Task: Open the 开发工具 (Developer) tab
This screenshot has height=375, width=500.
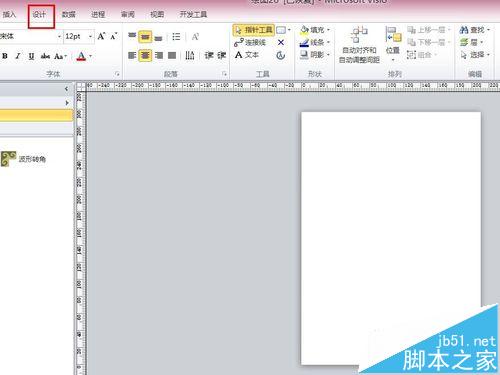Action: [x=193, y=15]
